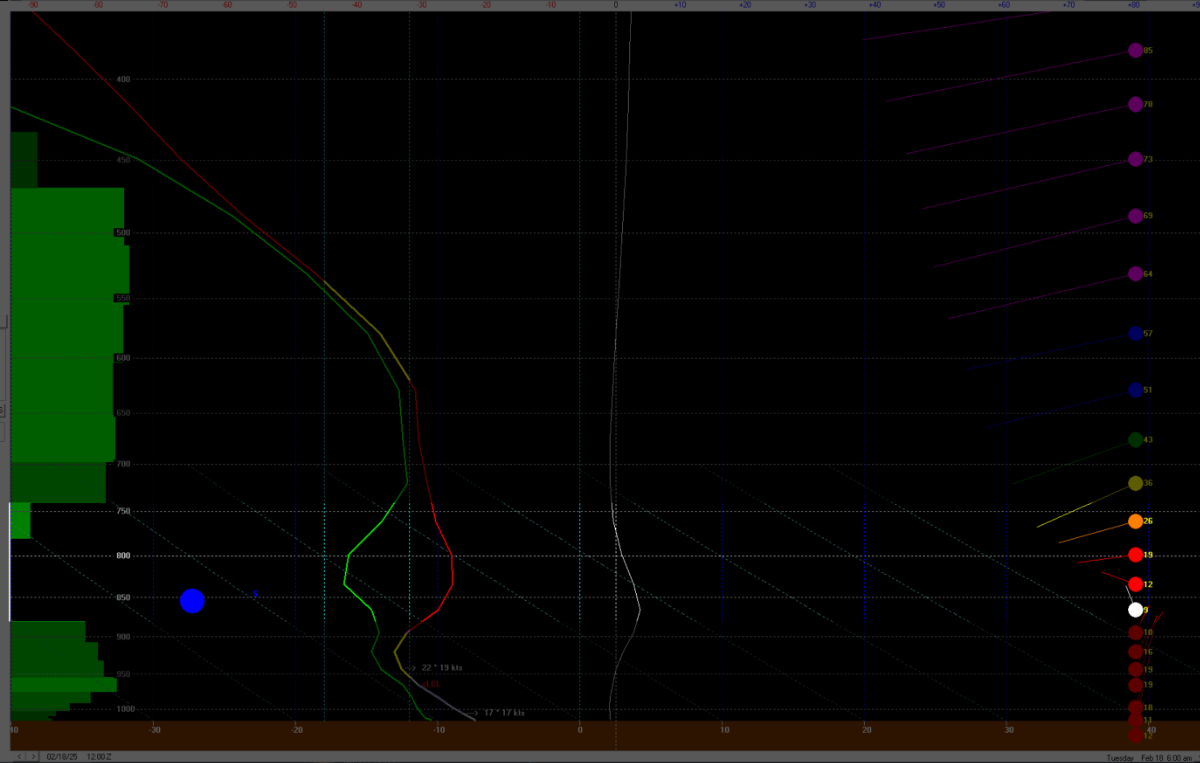The width and height of the screenshot is (1200, 763).
Task: Click the 17 ° 17 kts wind annotation
Action: (x=504, y=713)
